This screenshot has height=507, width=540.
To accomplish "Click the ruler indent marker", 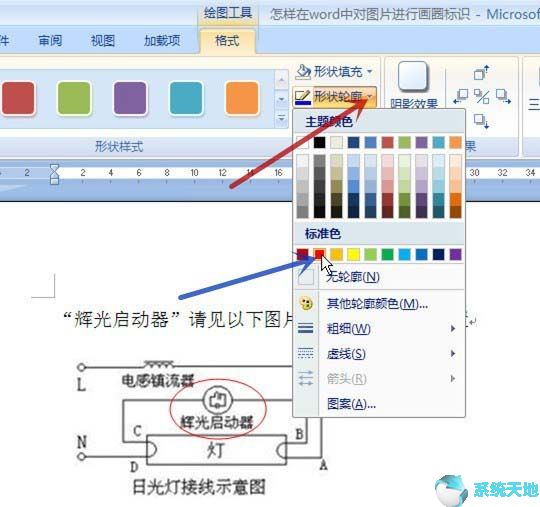I will [x=54, y=174].
